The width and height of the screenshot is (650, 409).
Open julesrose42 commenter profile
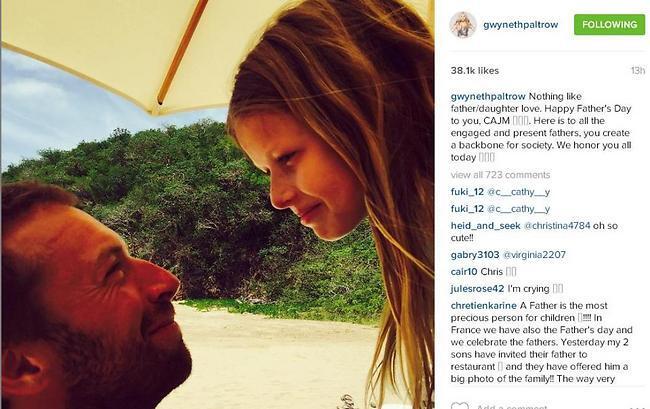click(478, 289)
